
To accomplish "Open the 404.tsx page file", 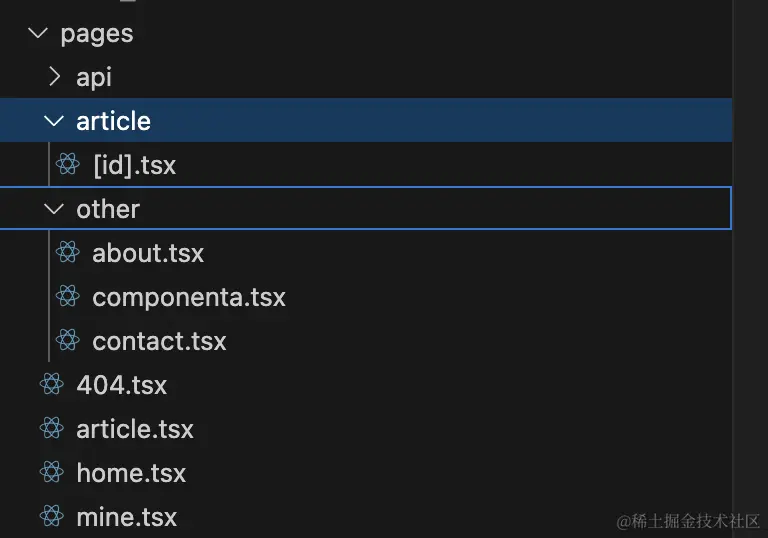I will (x=121, y=385).
